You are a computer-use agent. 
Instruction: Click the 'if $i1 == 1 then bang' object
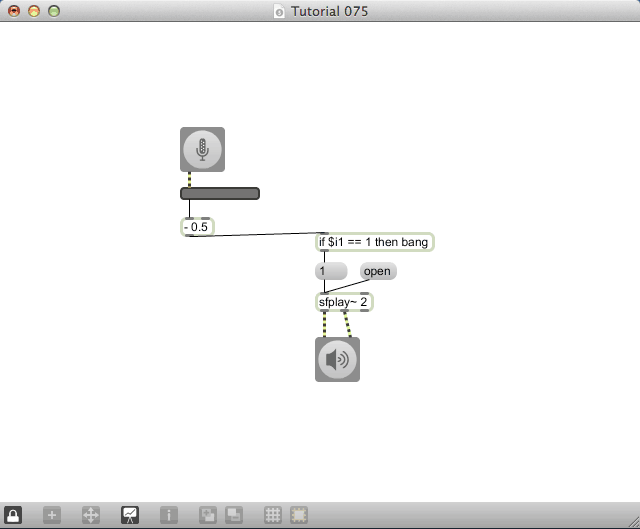pos(374,242)
